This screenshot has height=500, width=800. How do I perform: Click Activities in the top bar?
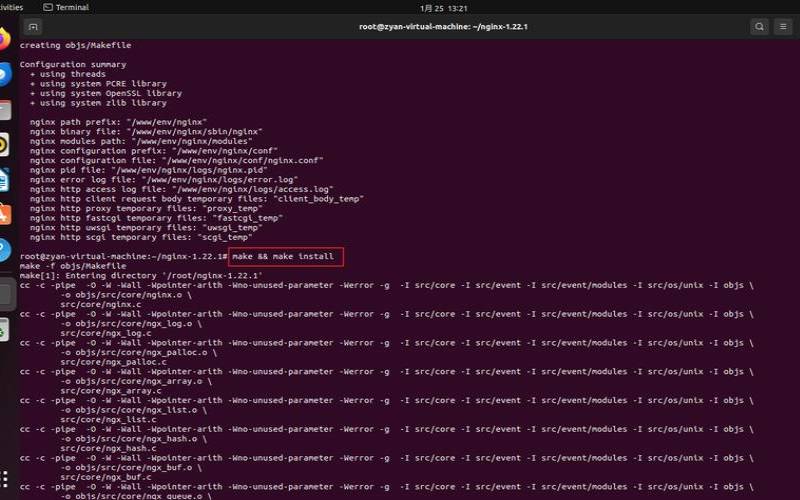pos(11,7)
